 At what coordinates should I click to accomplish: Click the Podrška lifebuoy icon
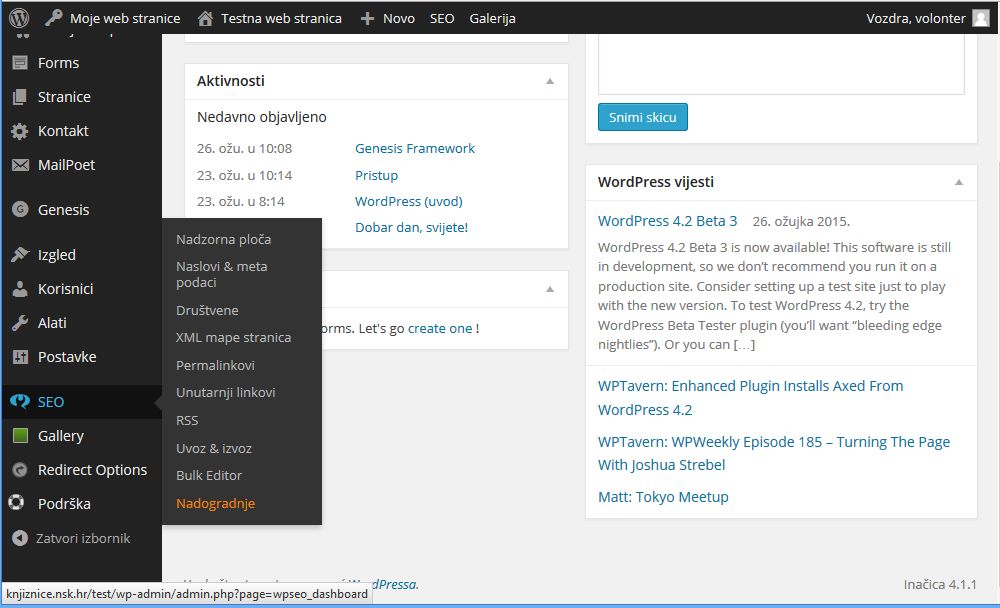(16, 503)
